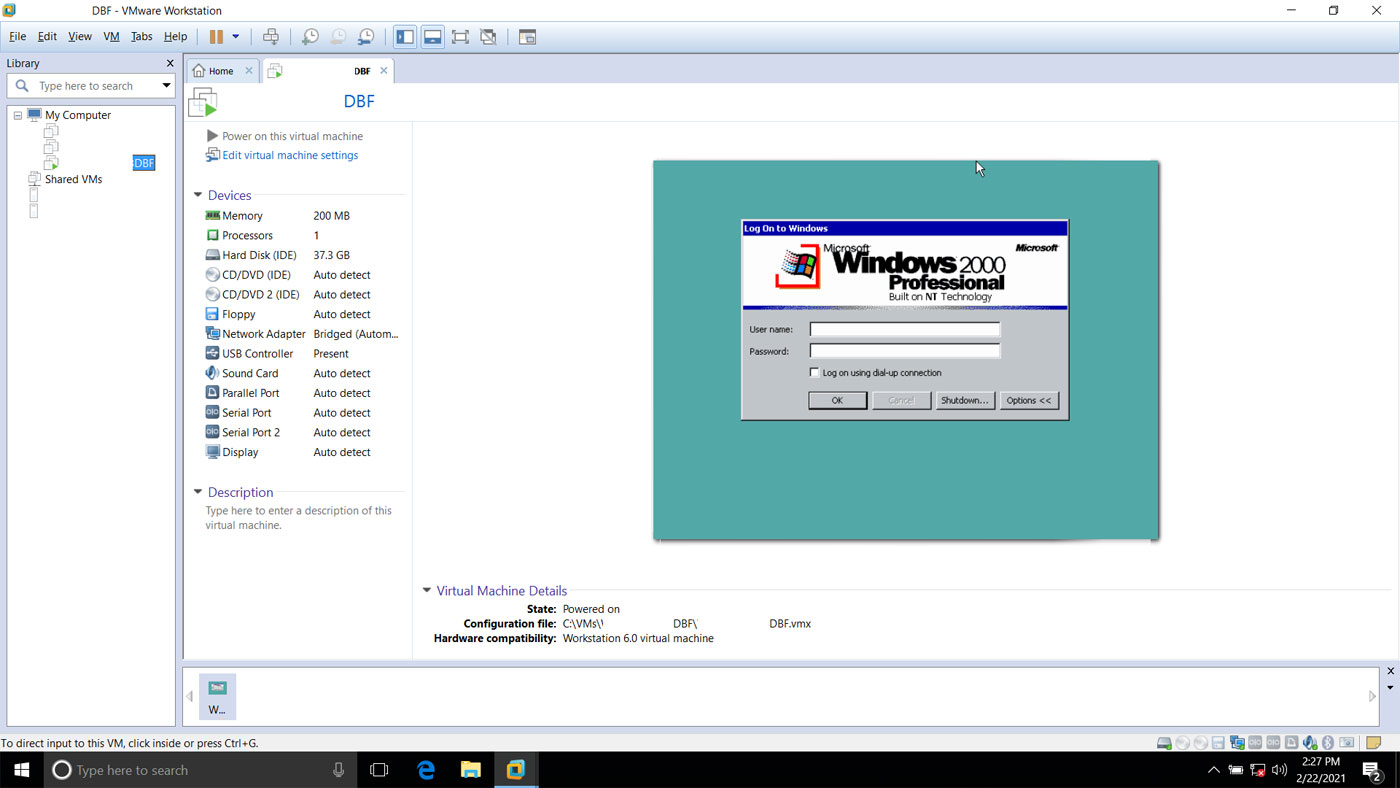The height and width of the screenshot is (788, 1400).
Task: Take a snapshot of this virtual machine
Action: [x=310, y=37]
